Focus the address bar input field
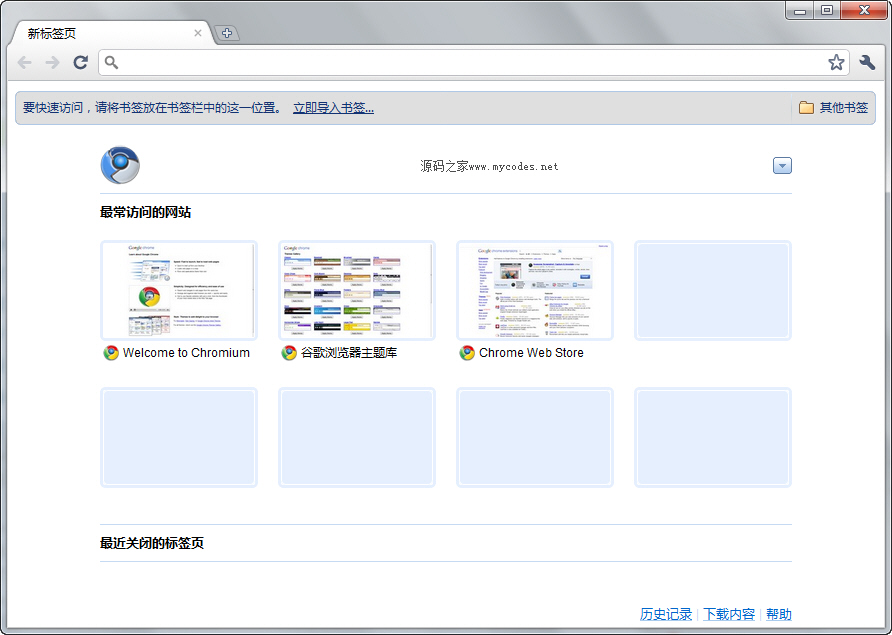This screenshot has width=892, height=635. pyautogui.click(x=470, y=63)
